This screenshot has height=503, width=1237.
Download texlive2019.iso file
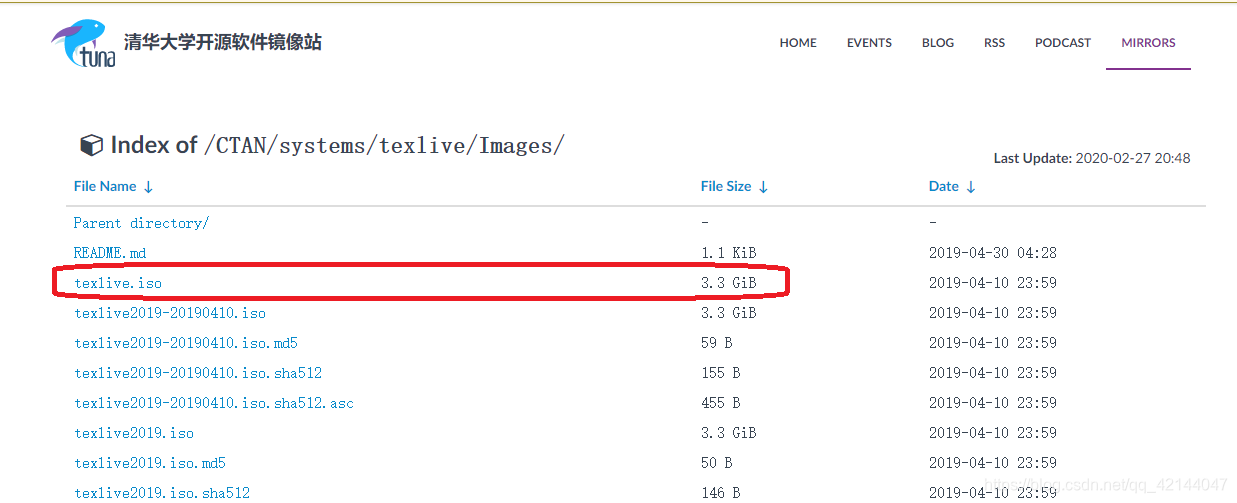(133, 433)
